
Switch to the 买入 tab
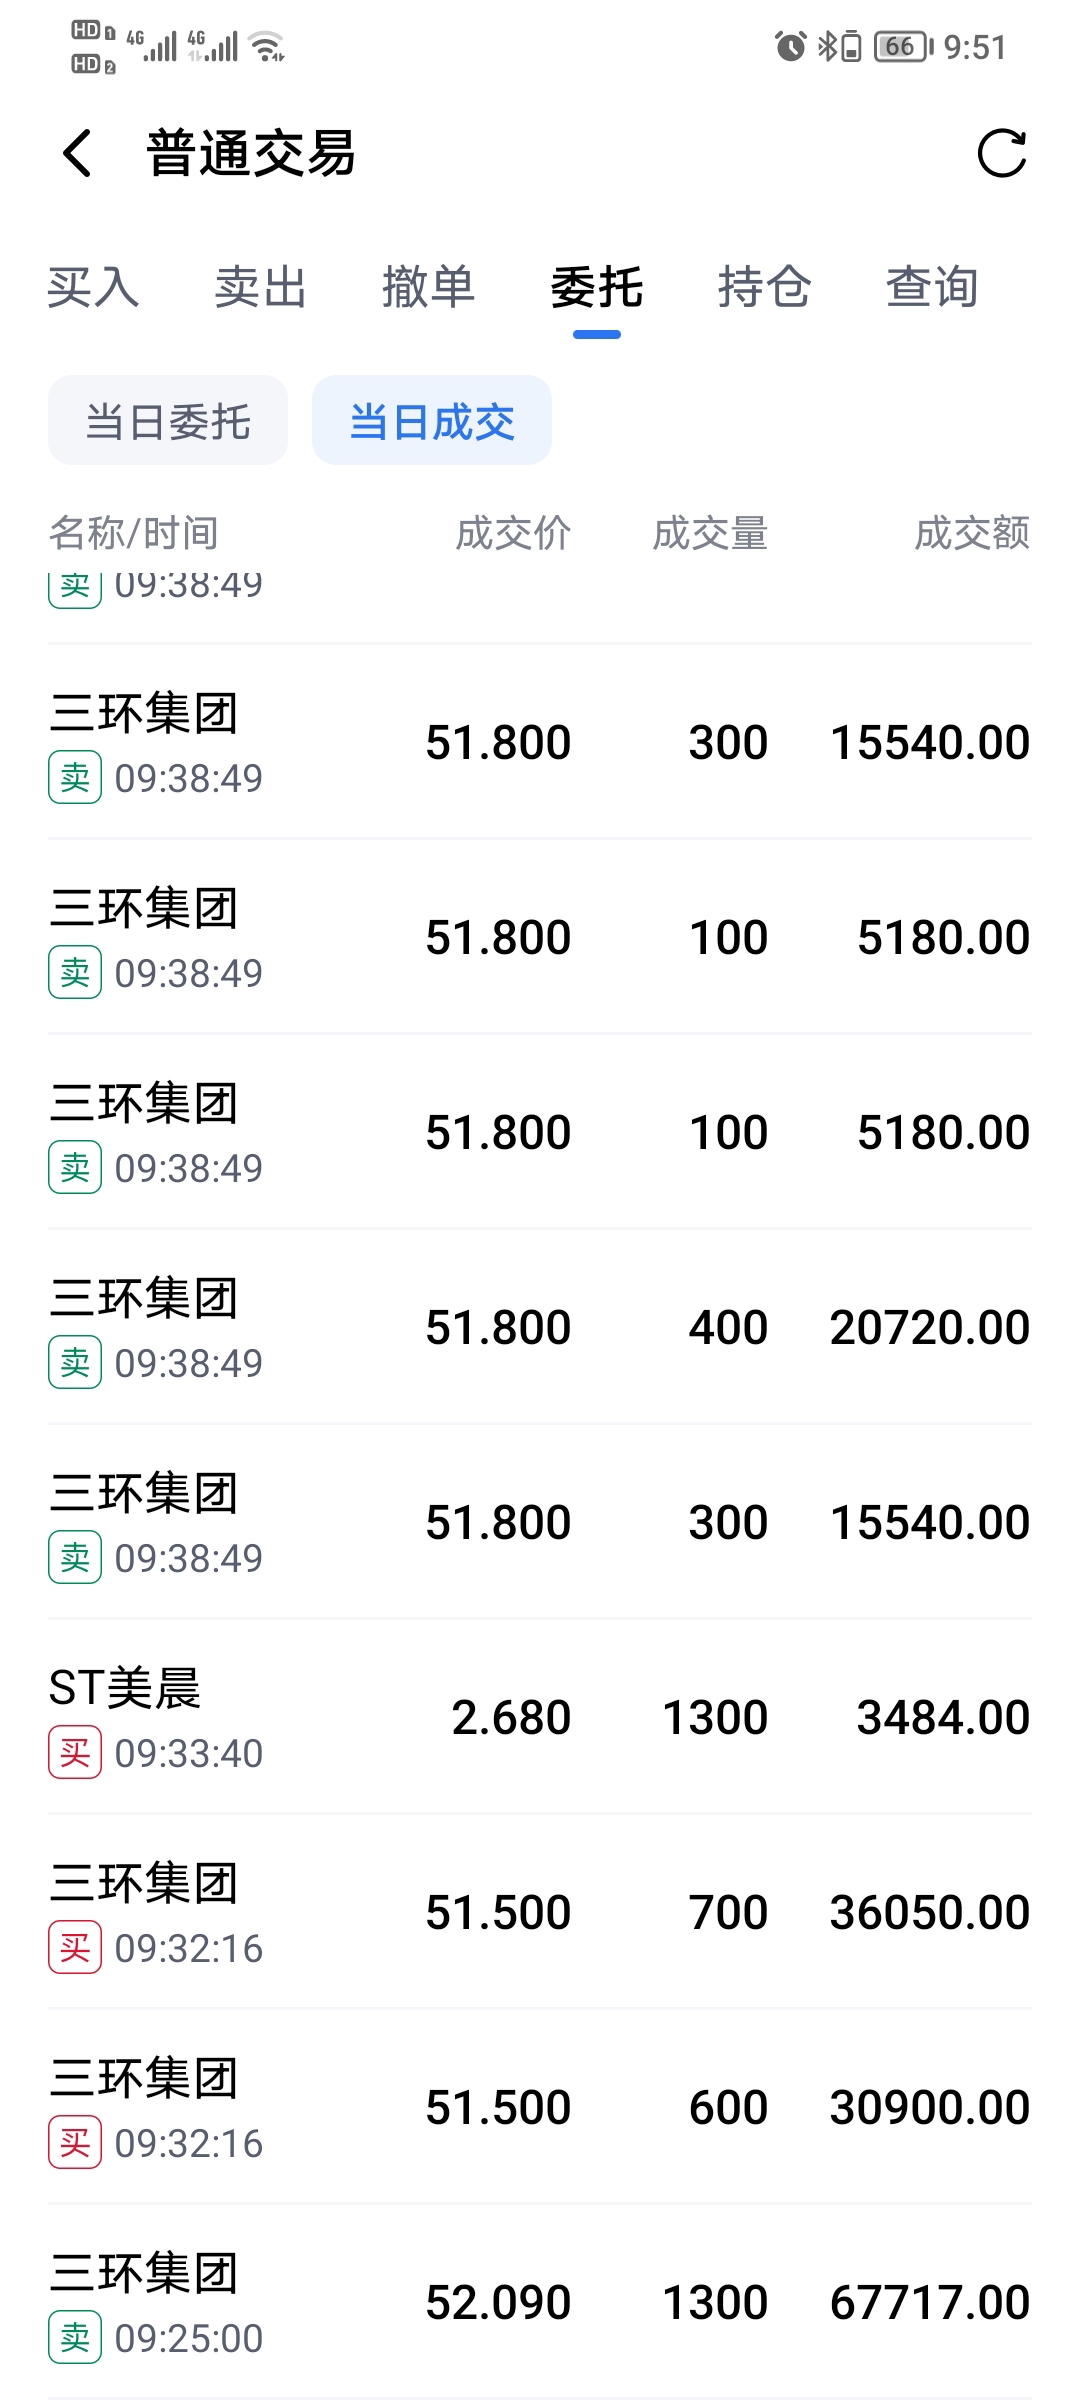[93, 288]
